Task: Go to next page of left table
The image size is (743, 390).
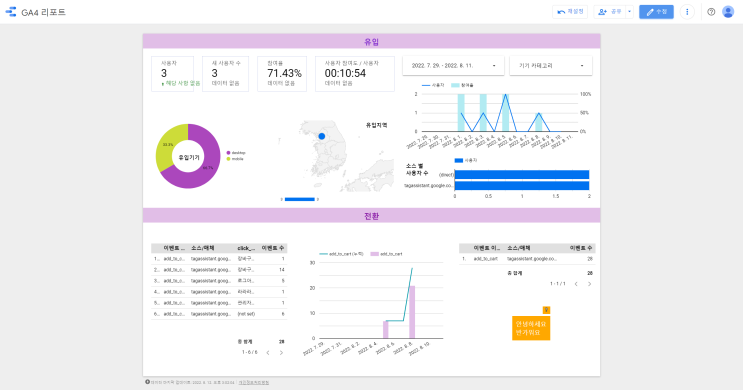Action: [281, 353]
